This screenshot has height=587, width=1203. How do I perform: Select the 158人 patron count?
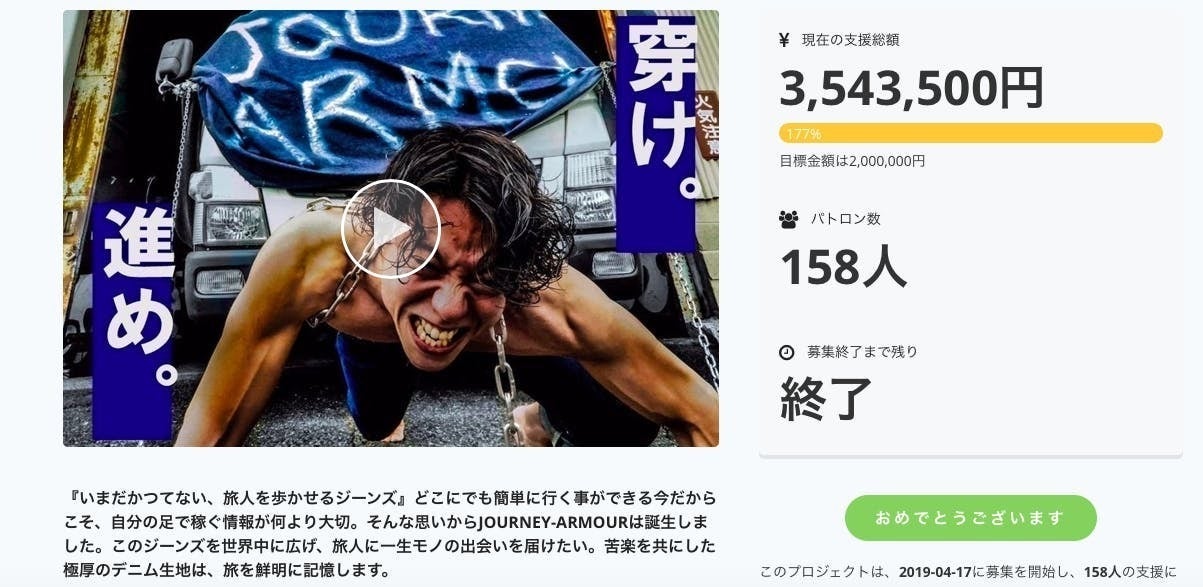click(x=843, y=267)
